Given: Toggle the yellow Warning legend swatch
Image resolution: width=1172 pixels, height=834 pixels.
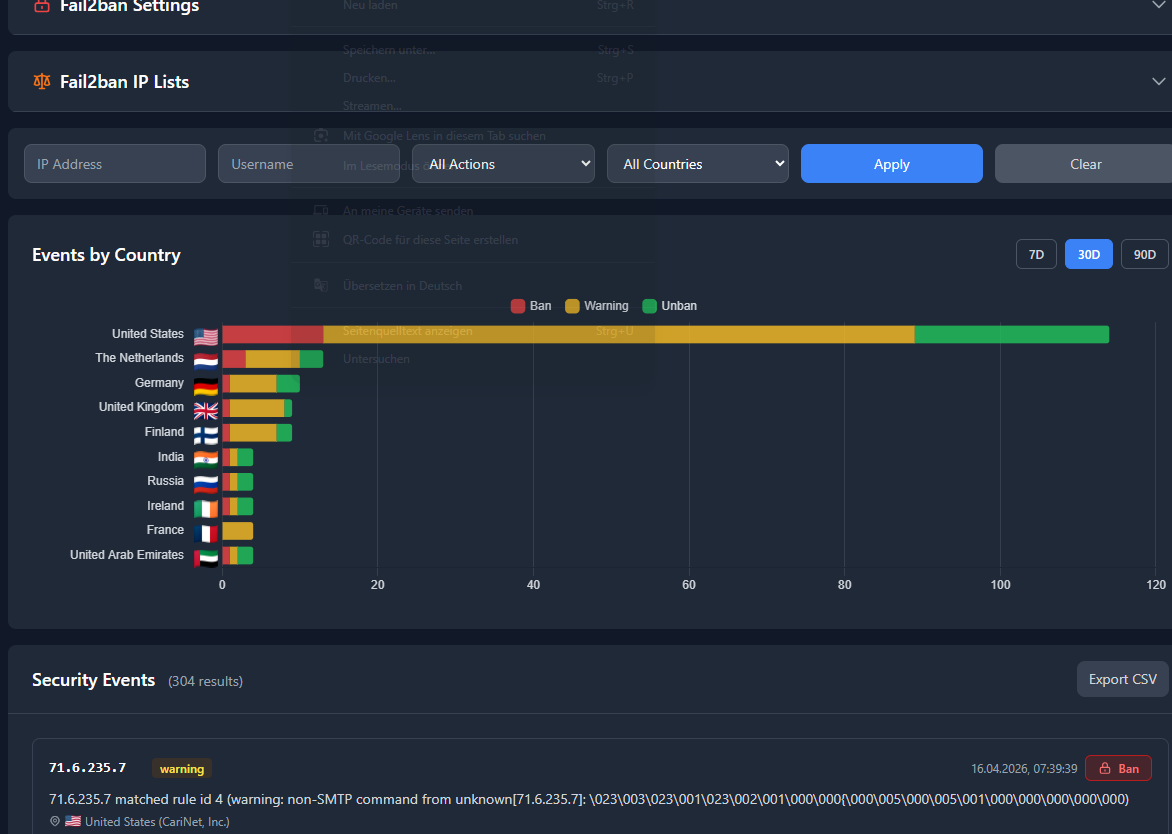Looking at the screenshot, I should click(572, 306).
